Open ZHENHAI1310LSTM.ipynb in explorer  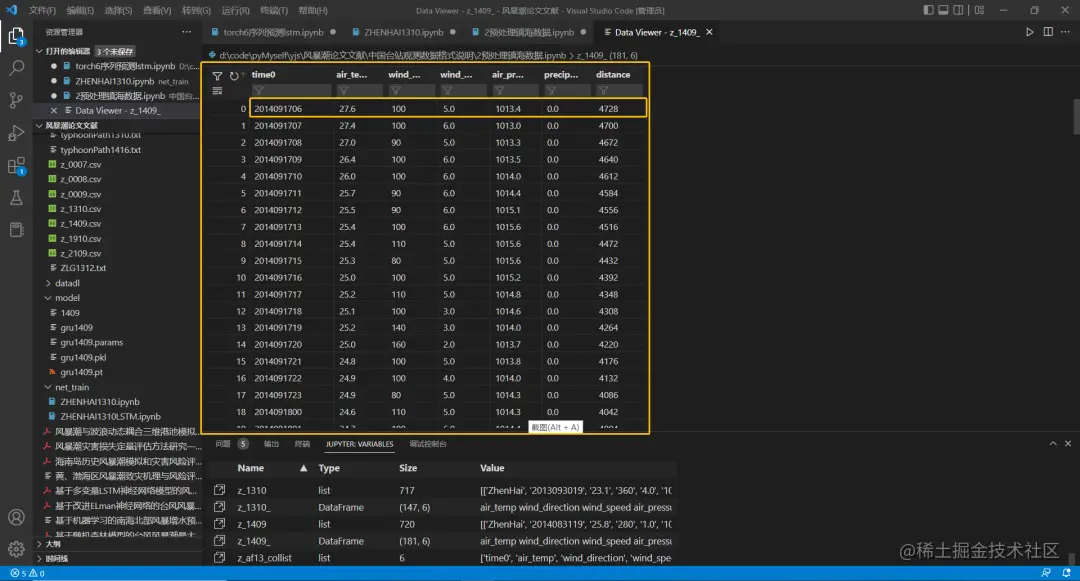110,416
